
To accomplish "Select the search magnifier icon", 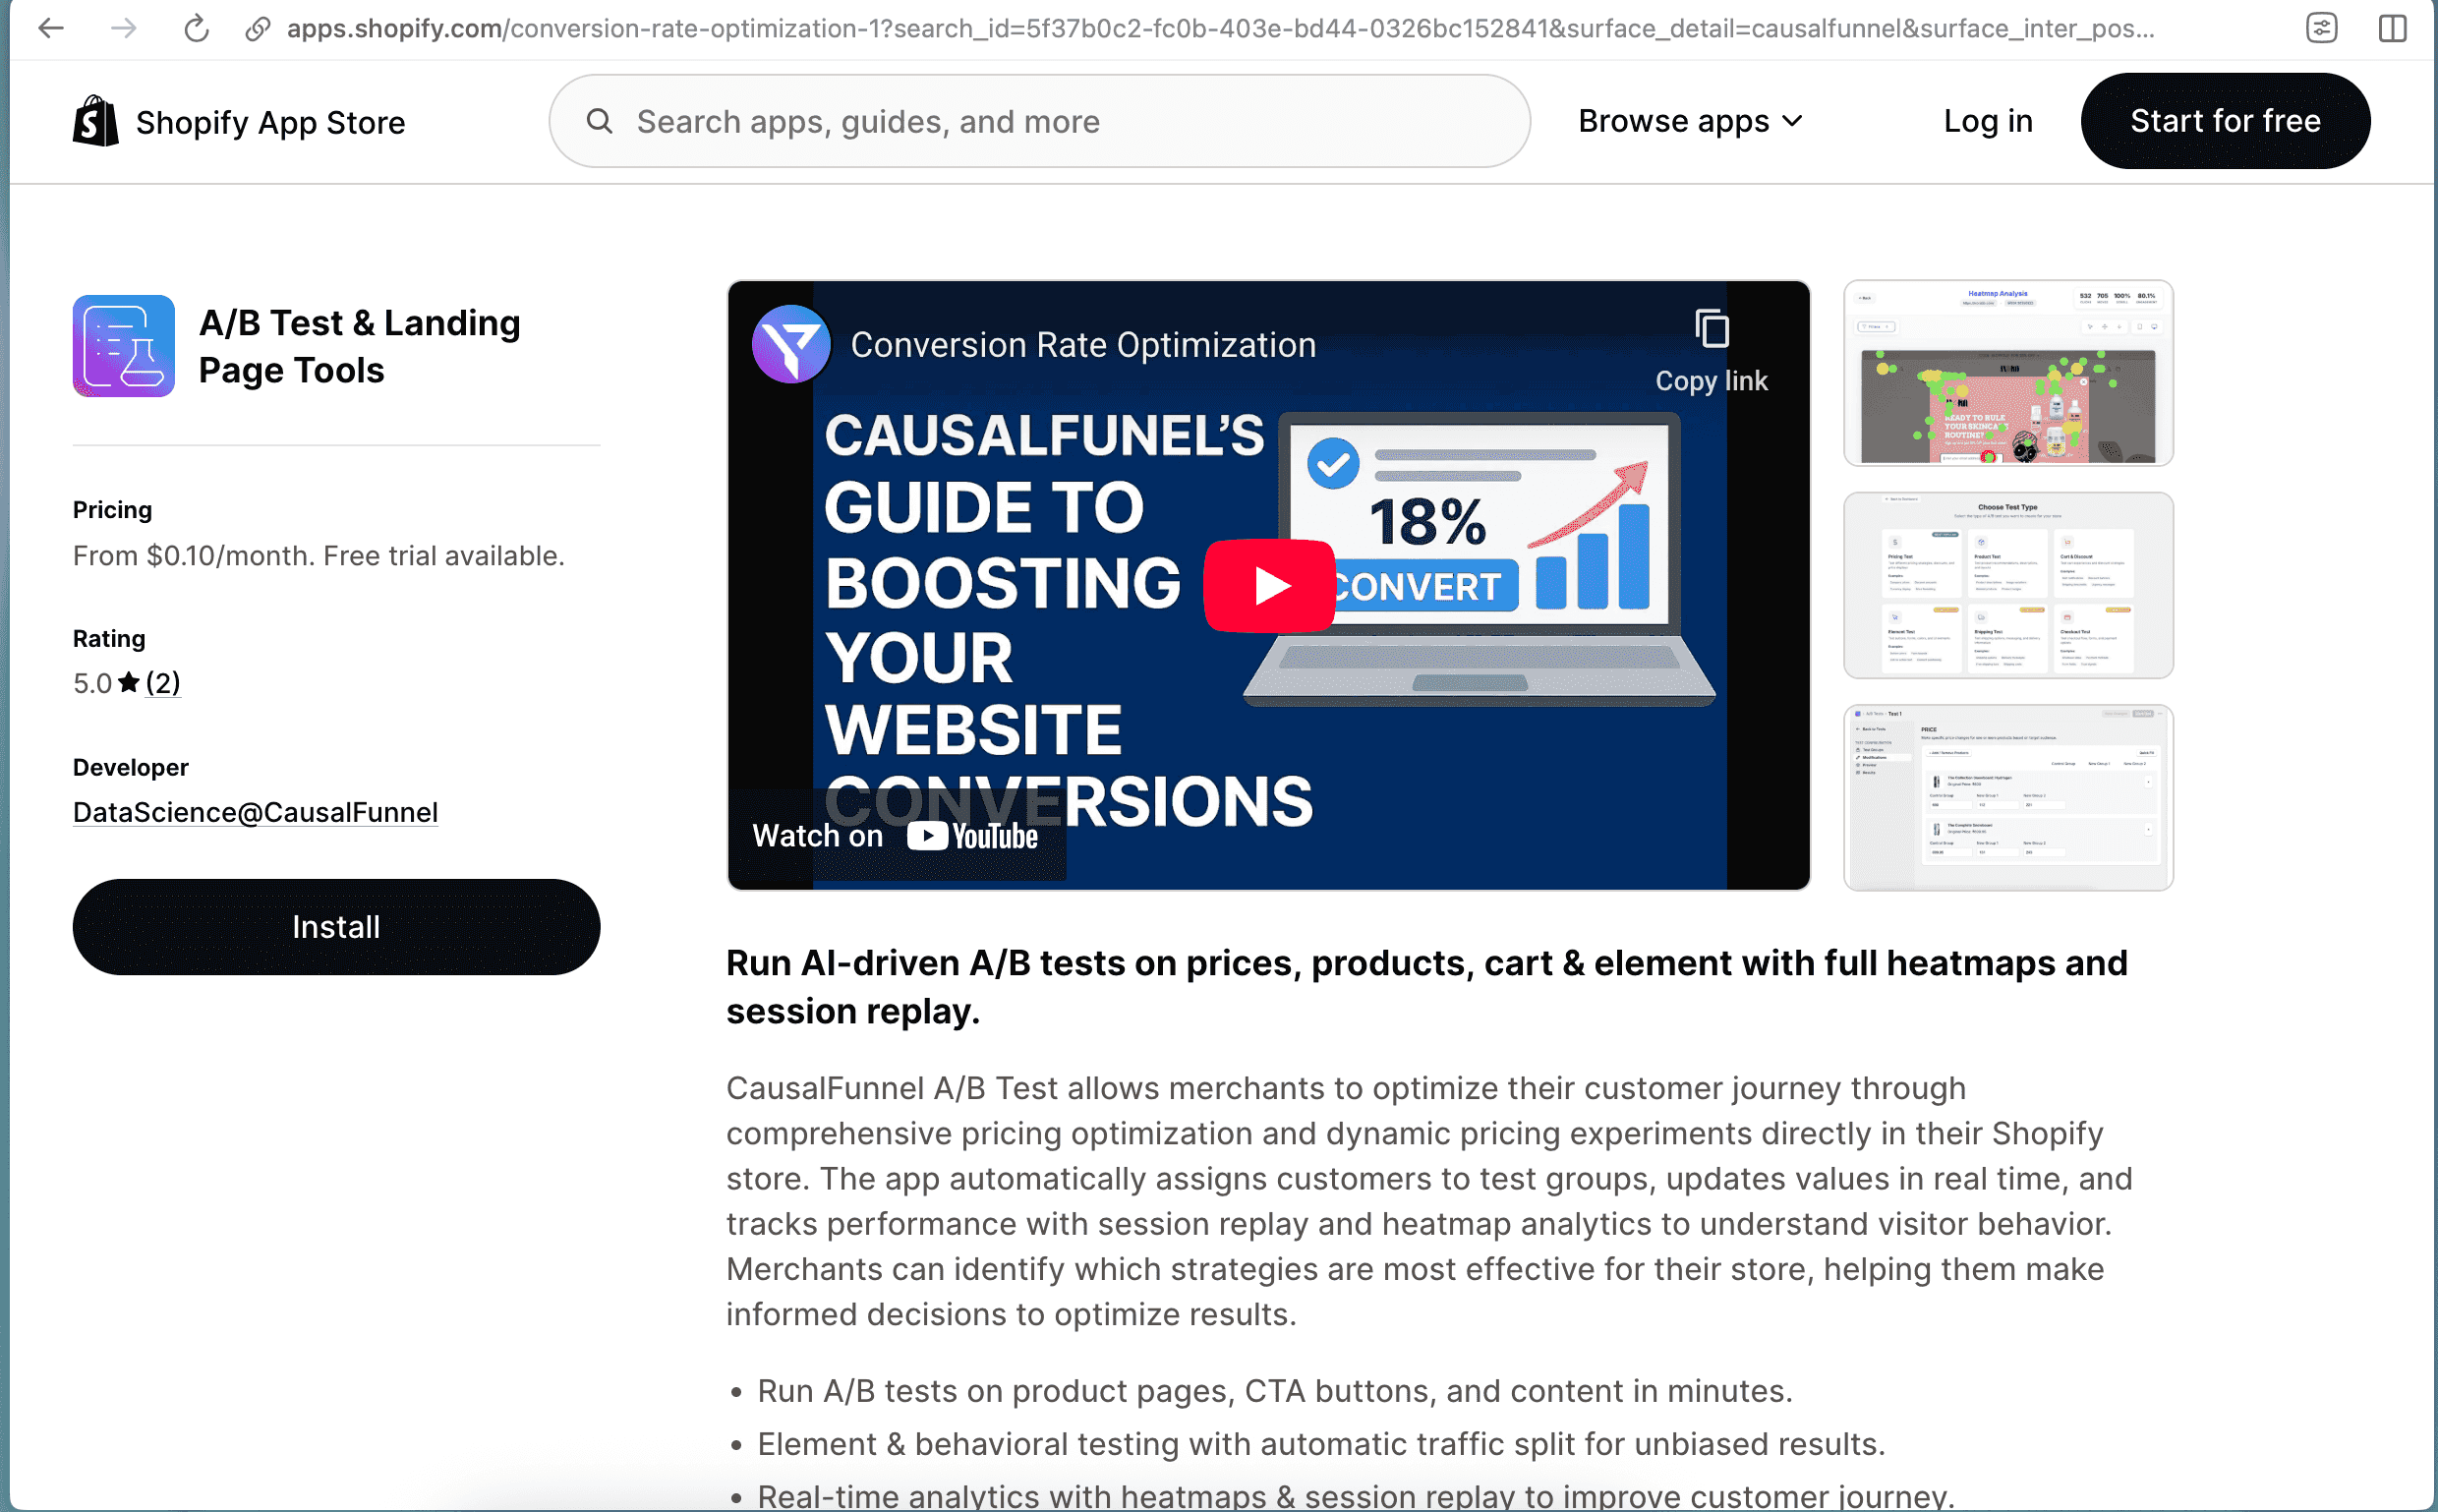I will [x=600, y=120].
